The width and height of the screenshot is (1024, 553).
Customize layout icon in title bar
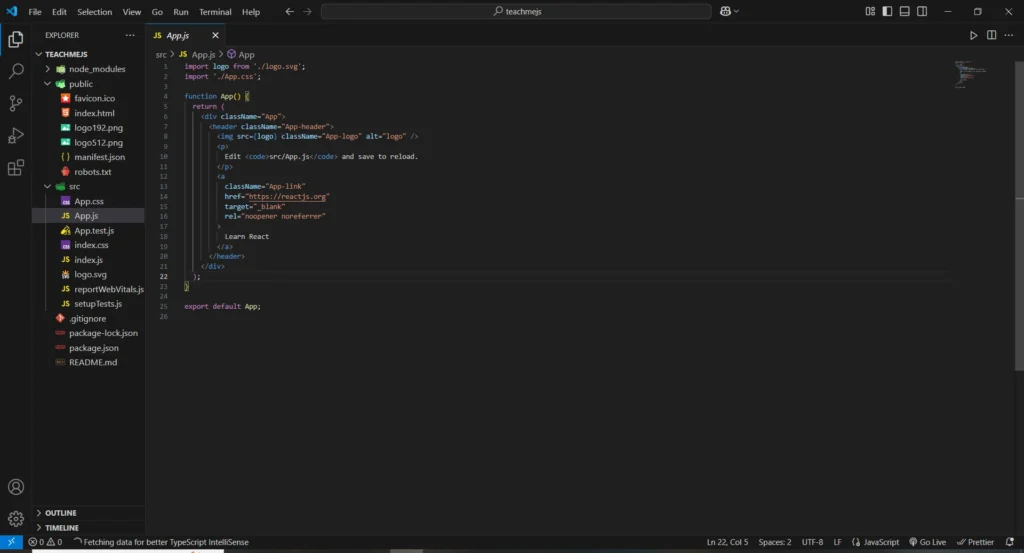[870, 11]
